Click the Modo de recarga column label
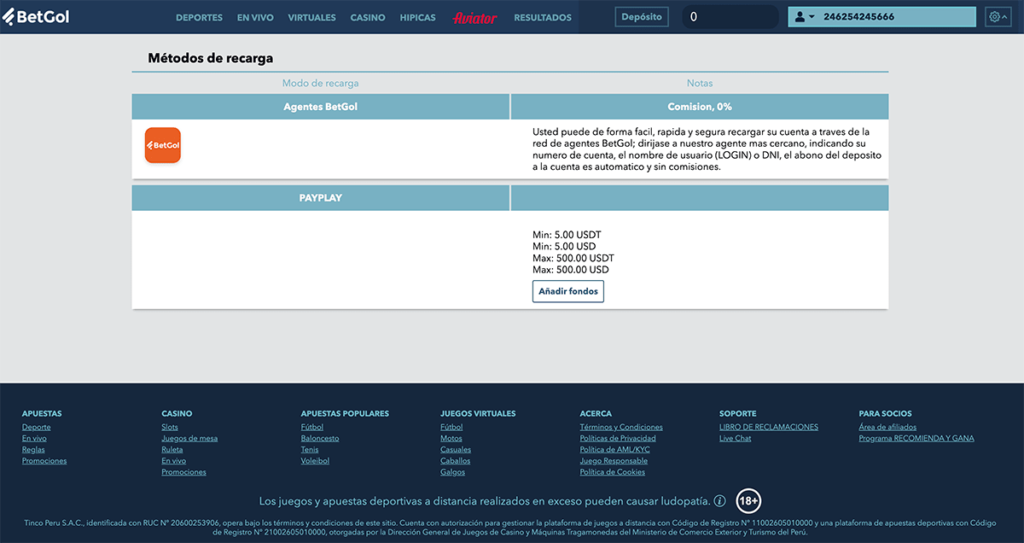Image resolution: width=1024 pixels, height=543 pixels. coord(320,83)
